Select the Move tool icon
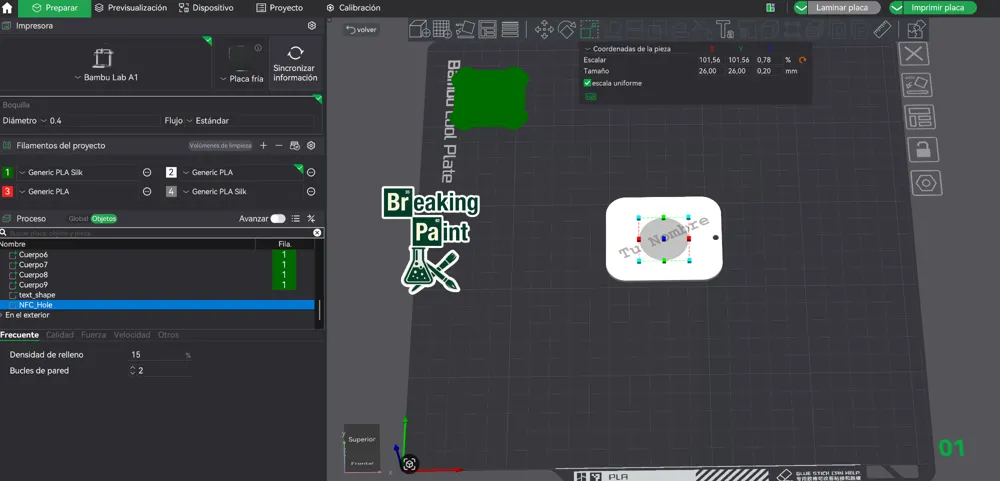Viewport: 1000px width, 481px height. coord(544,29)
